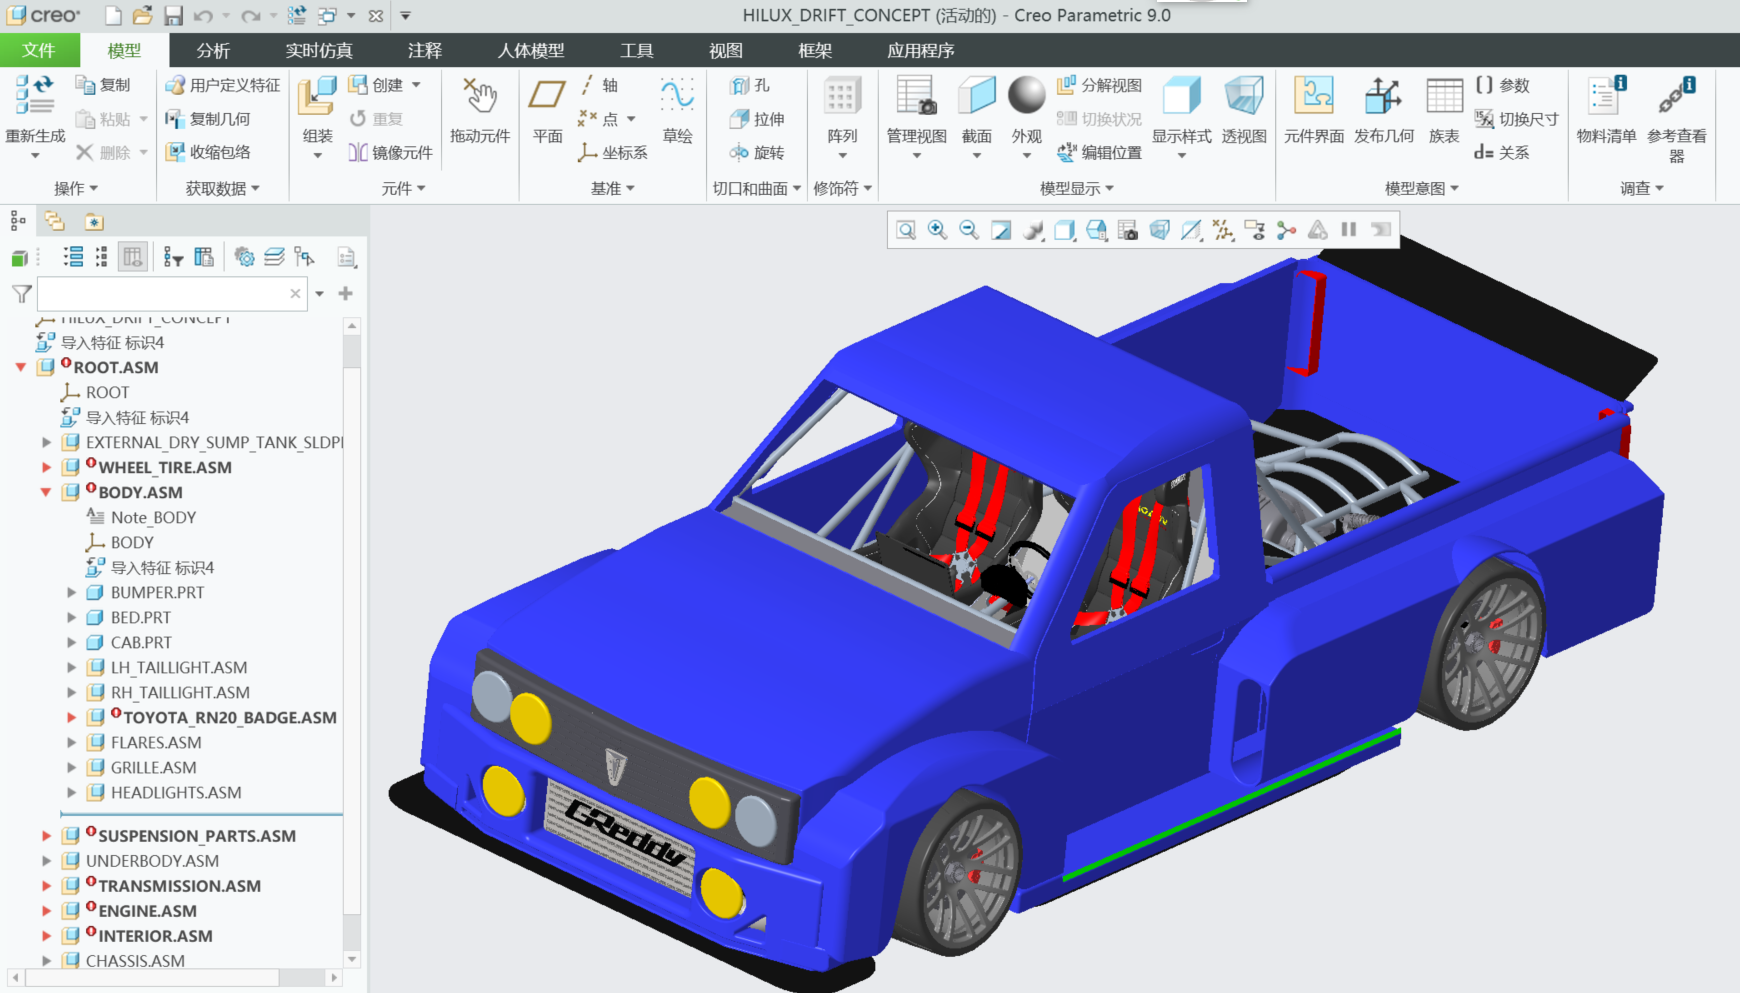
Task: Click the Repaint screen icon
Action: [1001, 230]
